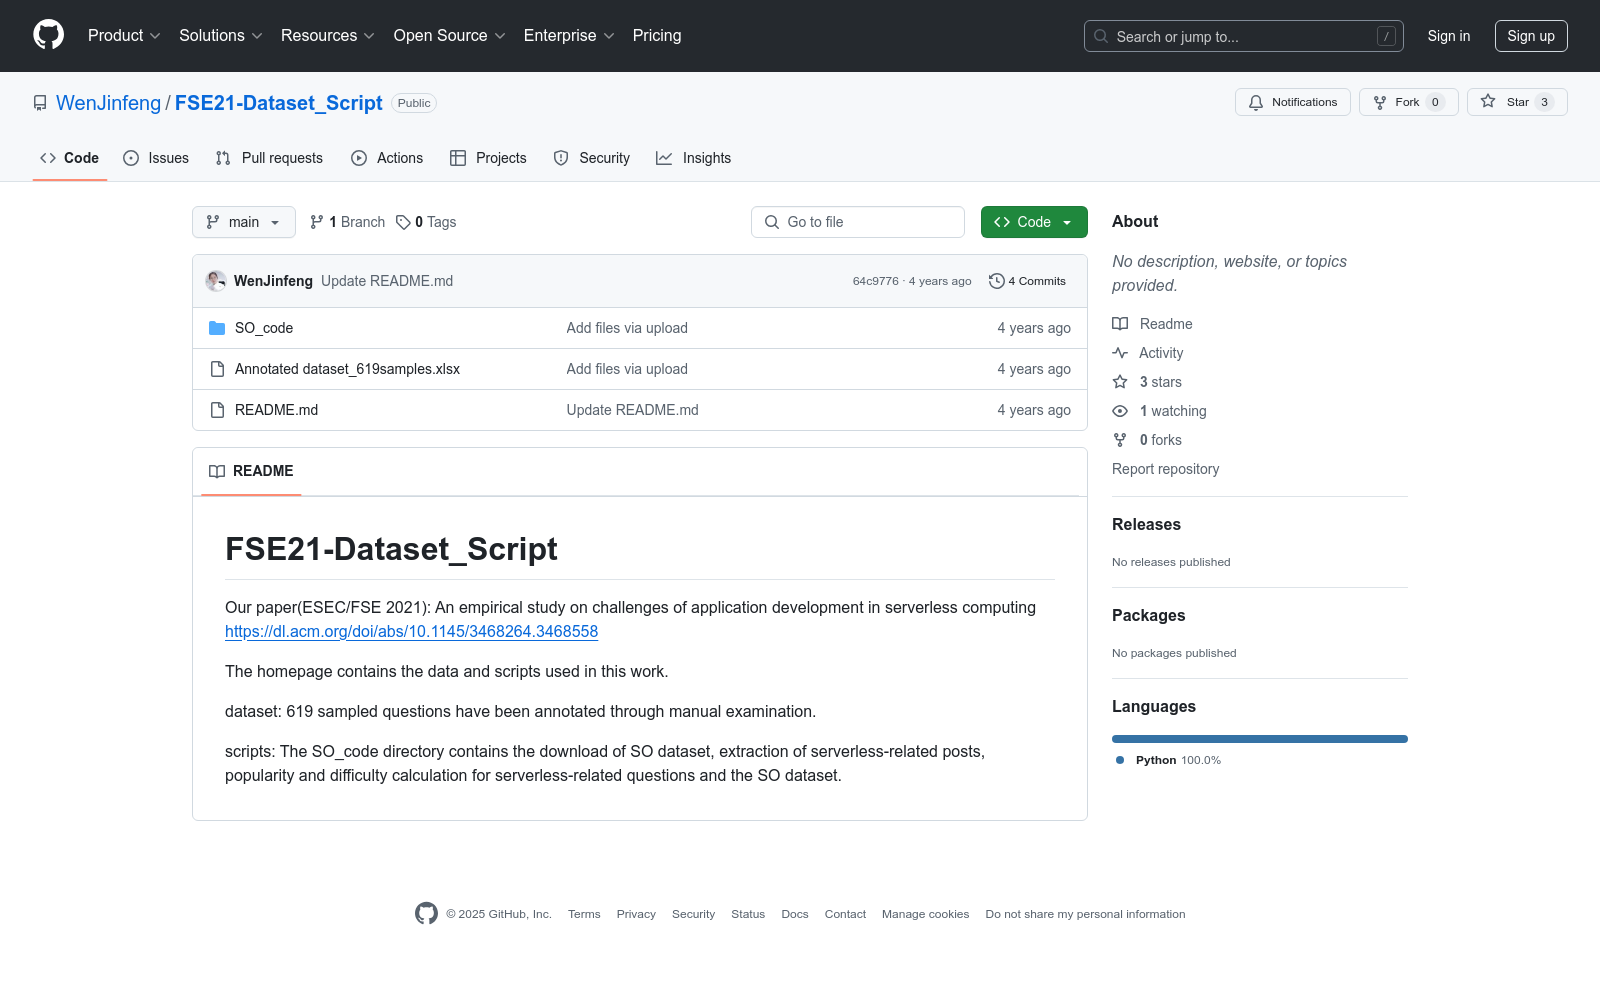Open the Solutions menu
This screenshot has width=1600, height=1000.
click(x=221, y=35)
